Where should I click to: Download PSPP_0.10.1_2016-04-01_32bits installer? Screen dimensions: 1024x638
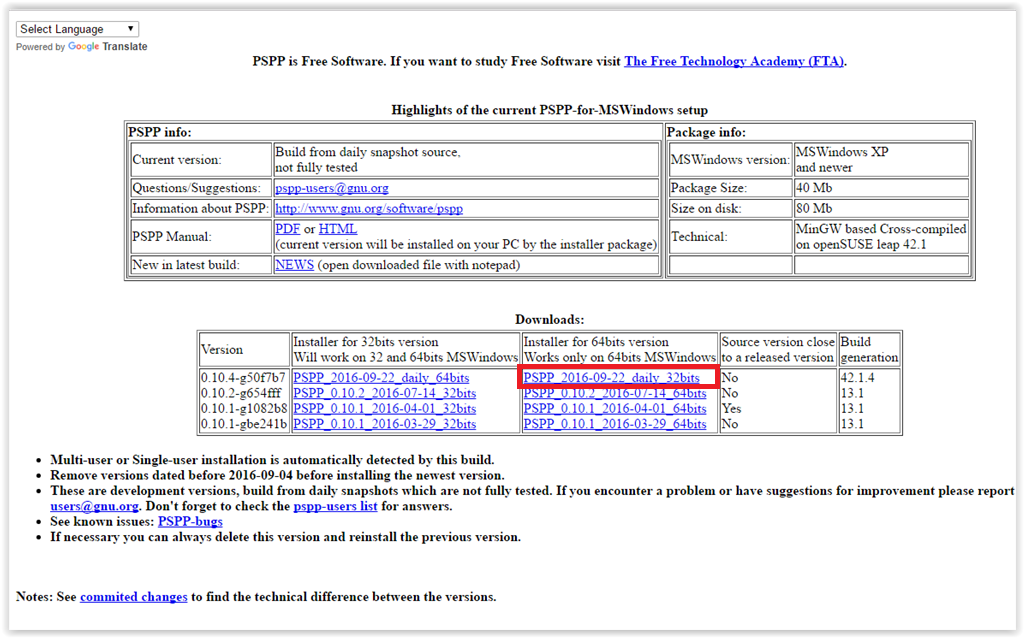point(385,409)
